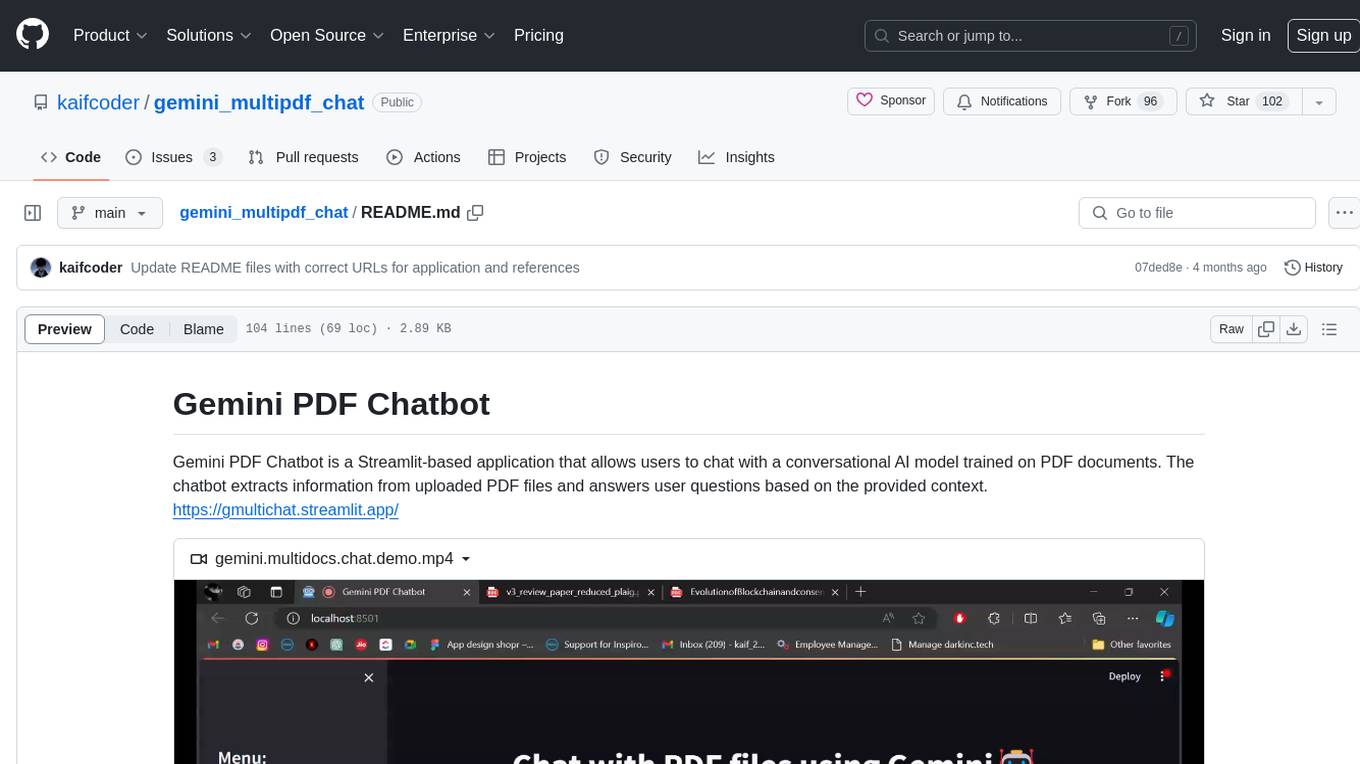Open the GitHub homepage logo

pyautogui.click(x=32, y=35)
